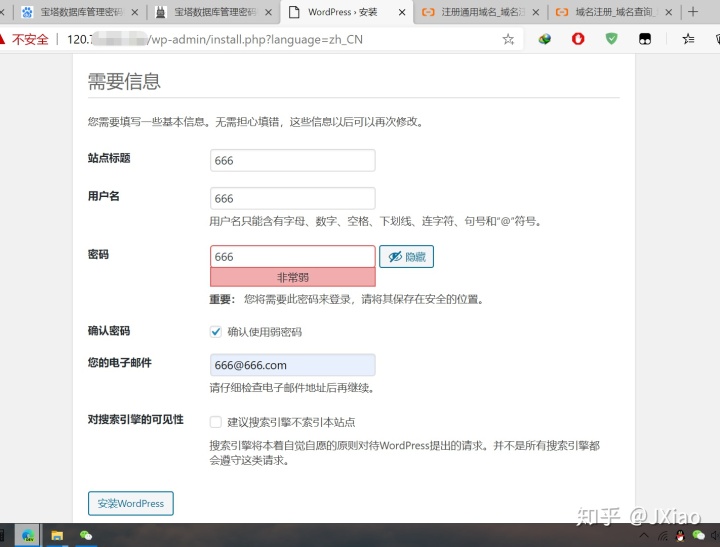Close the 域名注册_域名查询 tab
720x547 pixels.
click(669, 12)
